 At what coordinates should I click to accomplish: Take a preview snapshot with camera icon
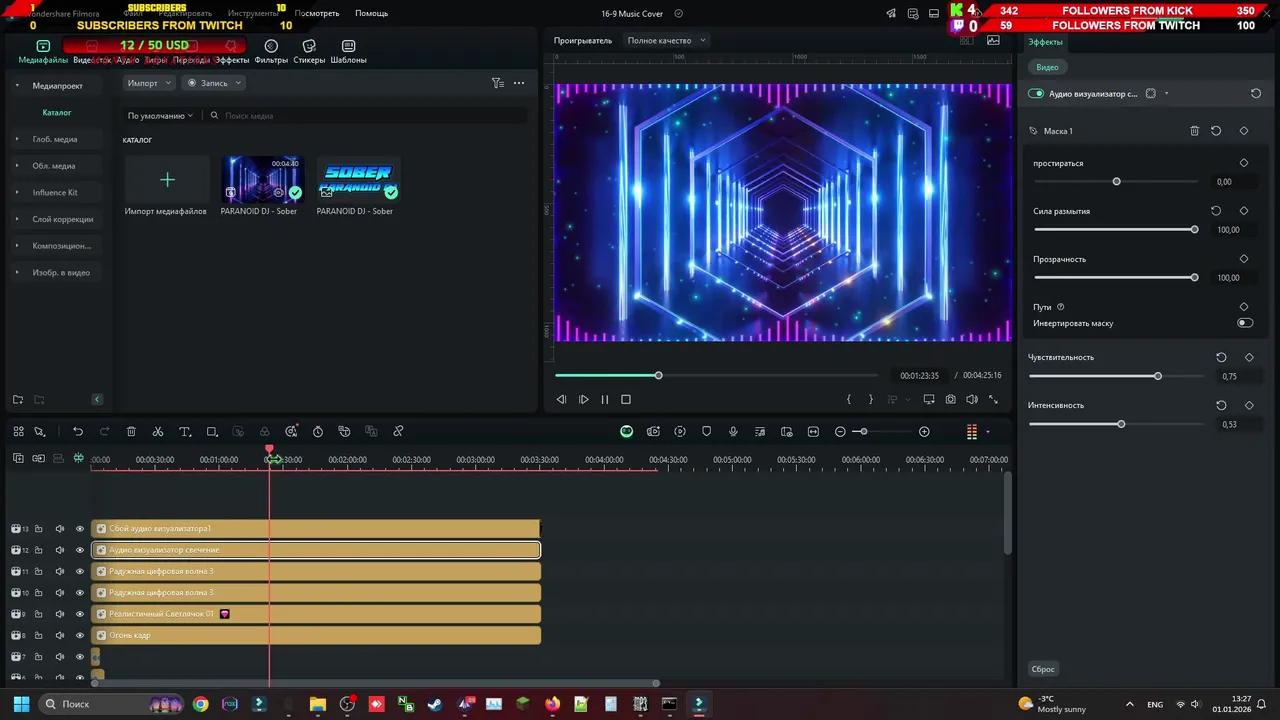coord(950,399)
